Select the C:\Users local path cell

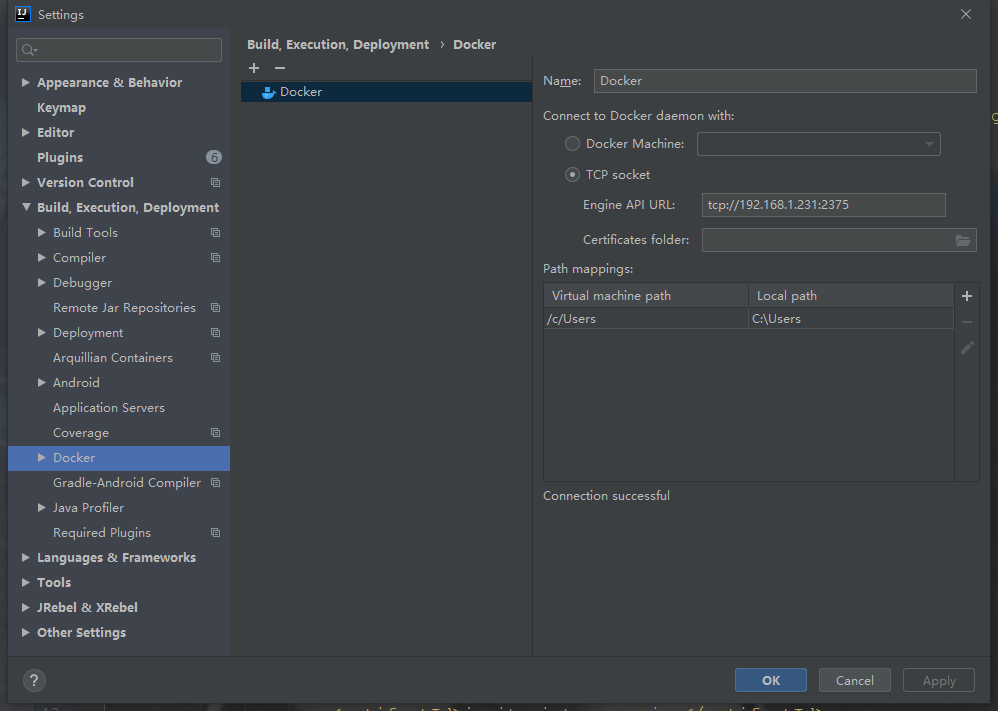(851, 319)
